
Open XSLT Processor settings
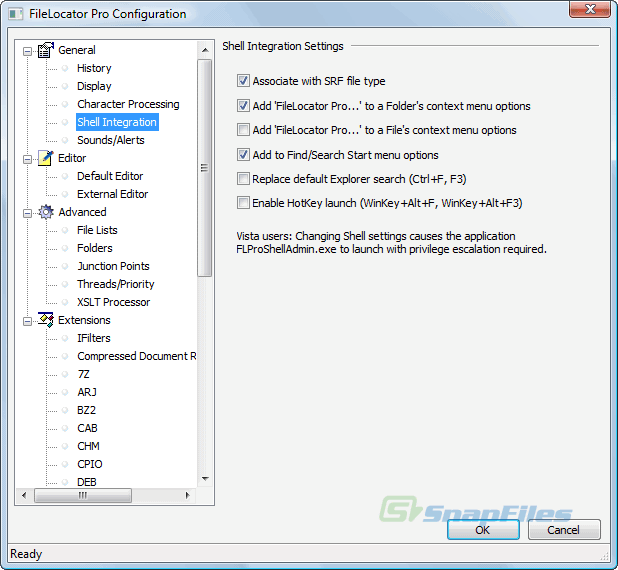point(114,302)
